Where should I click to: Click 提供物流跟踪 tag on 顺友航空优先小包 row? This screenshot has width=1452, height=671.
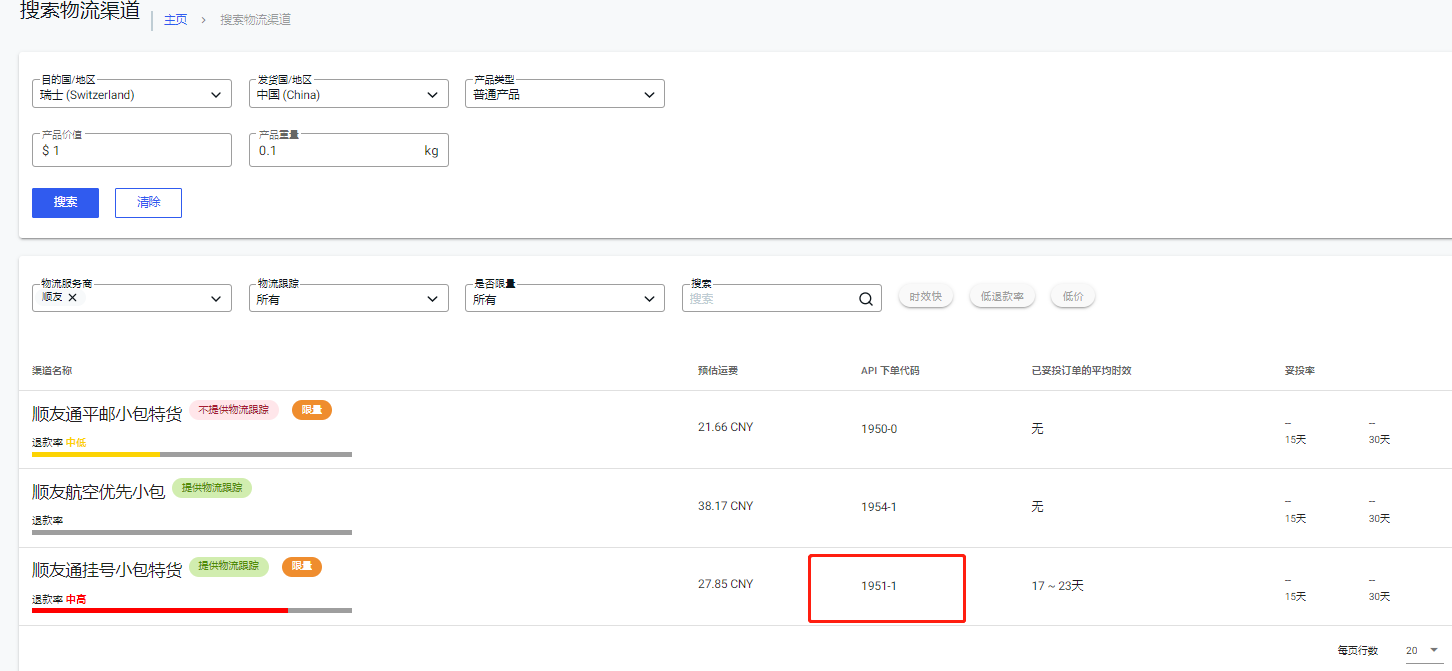pos(212,488)
